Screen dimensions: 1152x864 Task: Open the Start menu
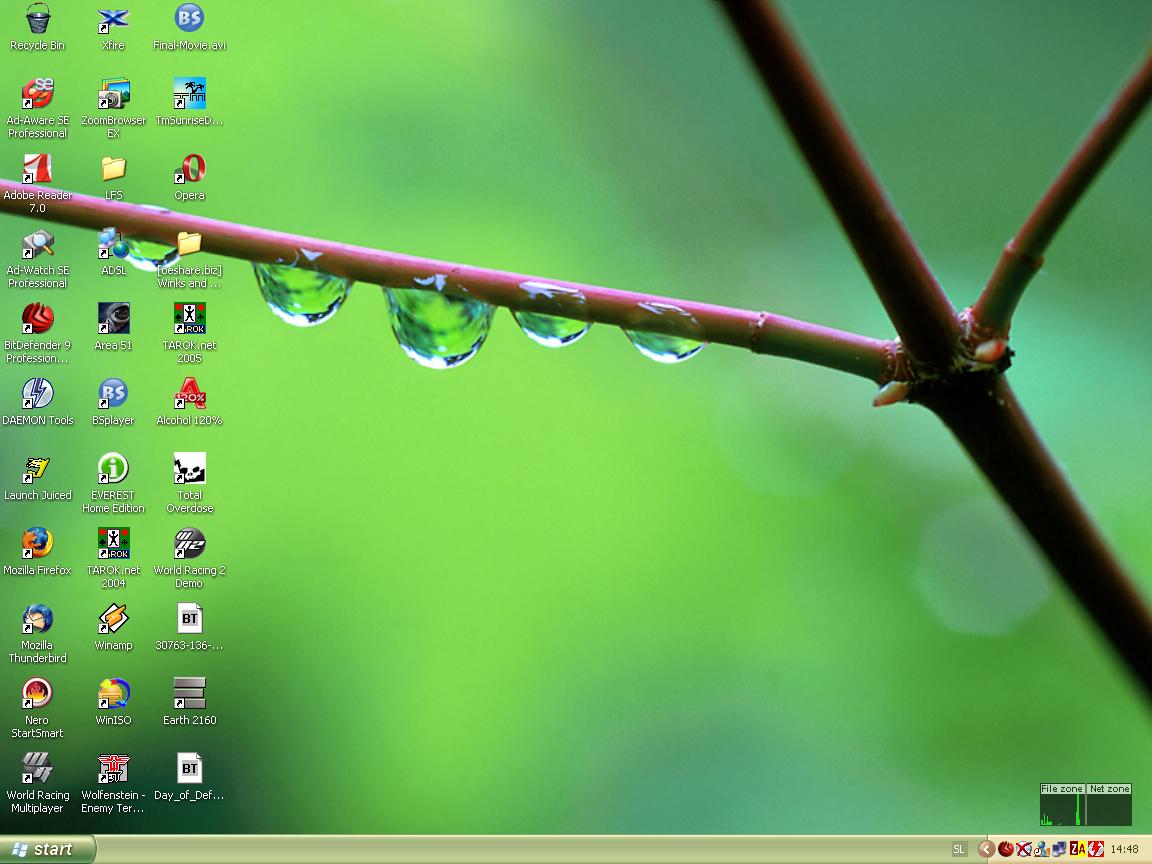click(x=47, y=849)
